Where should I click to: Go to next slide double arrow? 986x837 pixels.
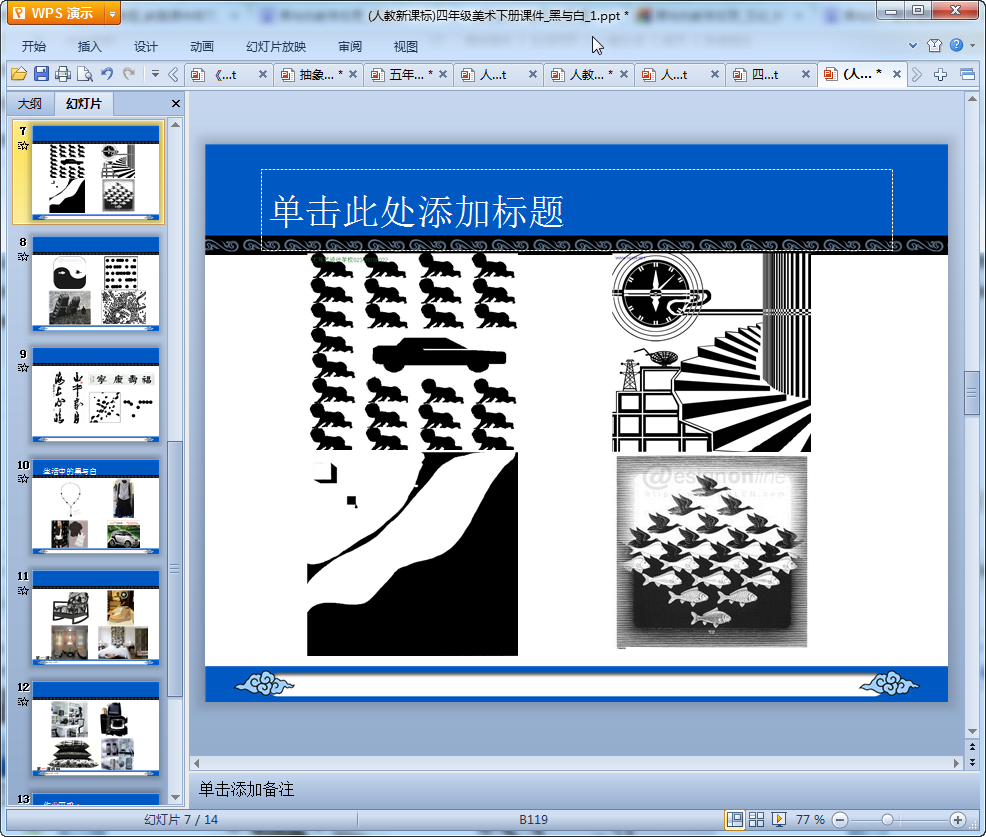pyautogui.click(x=972, y=762)
